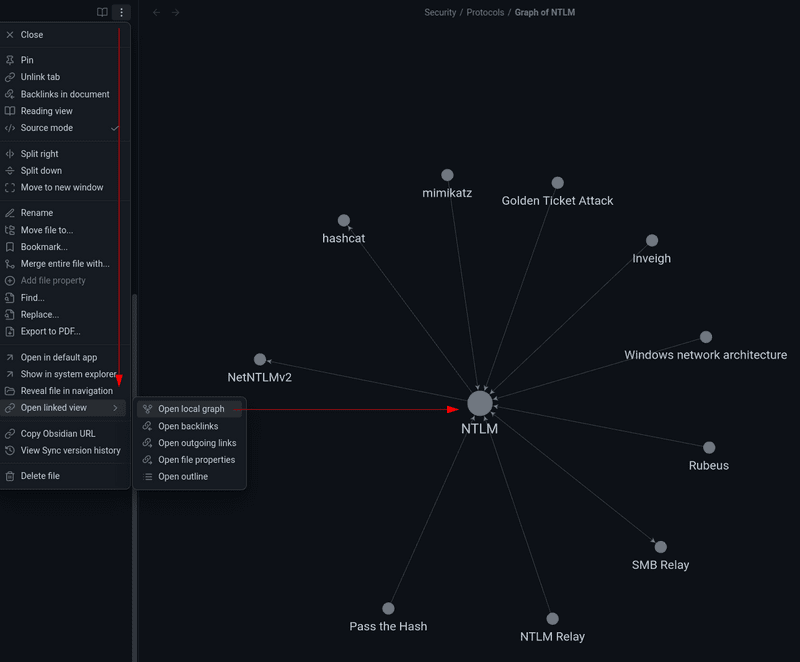800x662 pixels.
Task: Choose Copy Obsidian URL
Action: tap(58, 434)
